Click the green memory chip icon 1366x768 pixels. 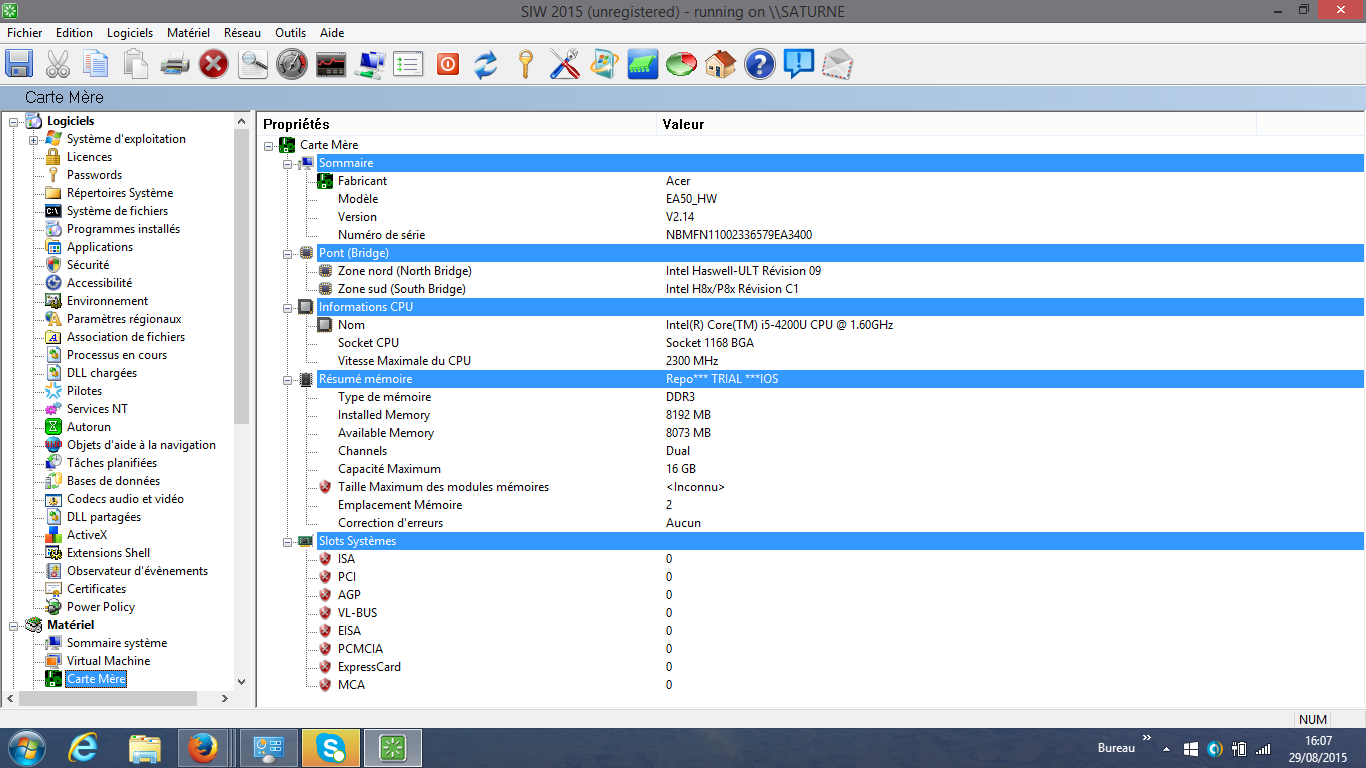pyautogui.click(x=643, y=65)
